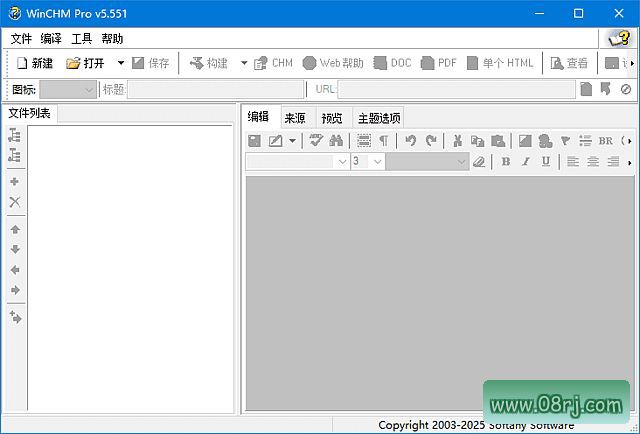The width and height of the screenshot is (640, 434).
Task: Click the 单个 HTML output button
Action: 500,63
